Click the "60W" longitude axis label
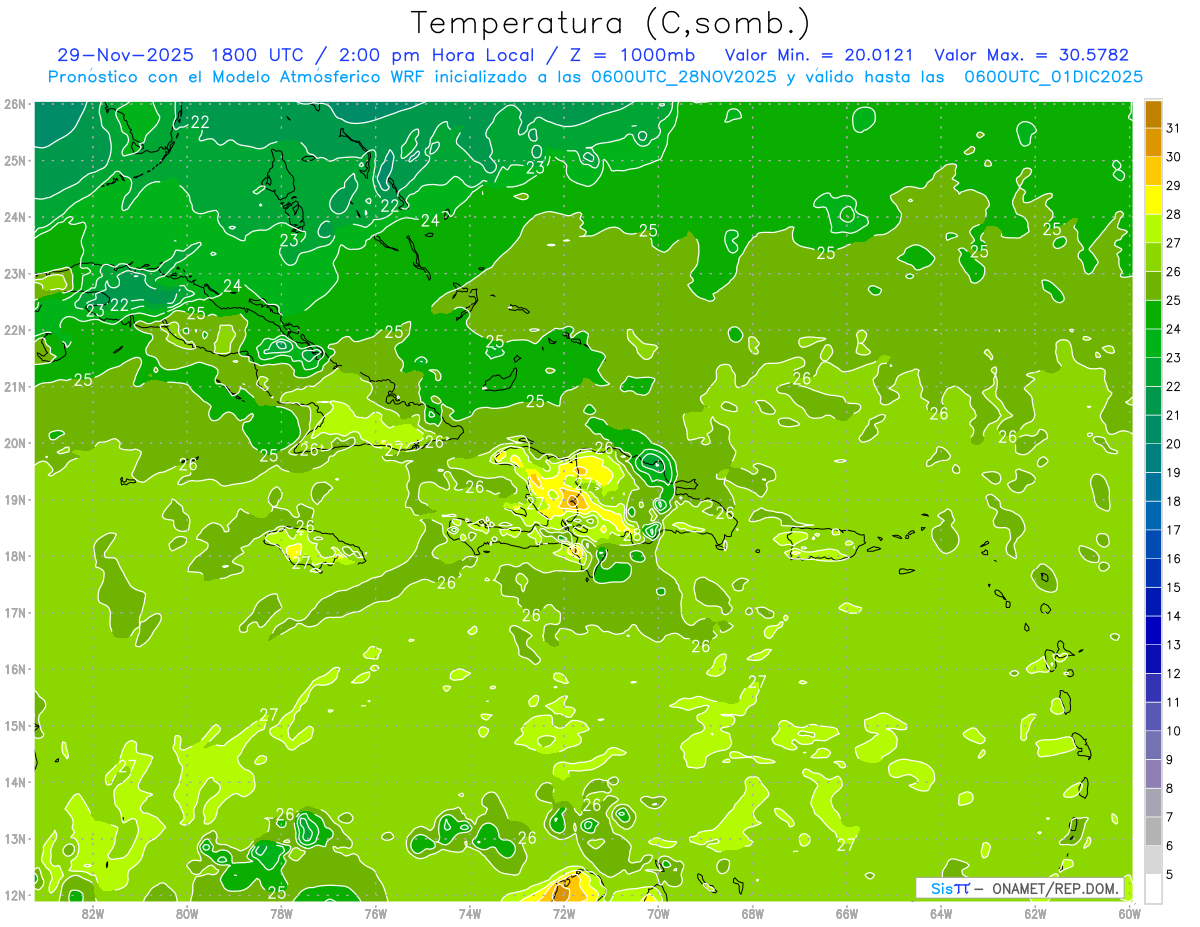This screenshot has height=927, width=1200. [x=1130, y=913]
